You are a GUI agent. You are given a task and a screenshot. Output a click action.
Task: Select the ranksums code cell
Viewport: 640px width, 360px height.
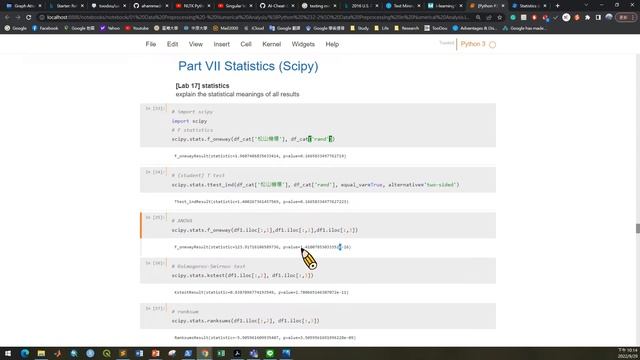(x=318, y=316)
